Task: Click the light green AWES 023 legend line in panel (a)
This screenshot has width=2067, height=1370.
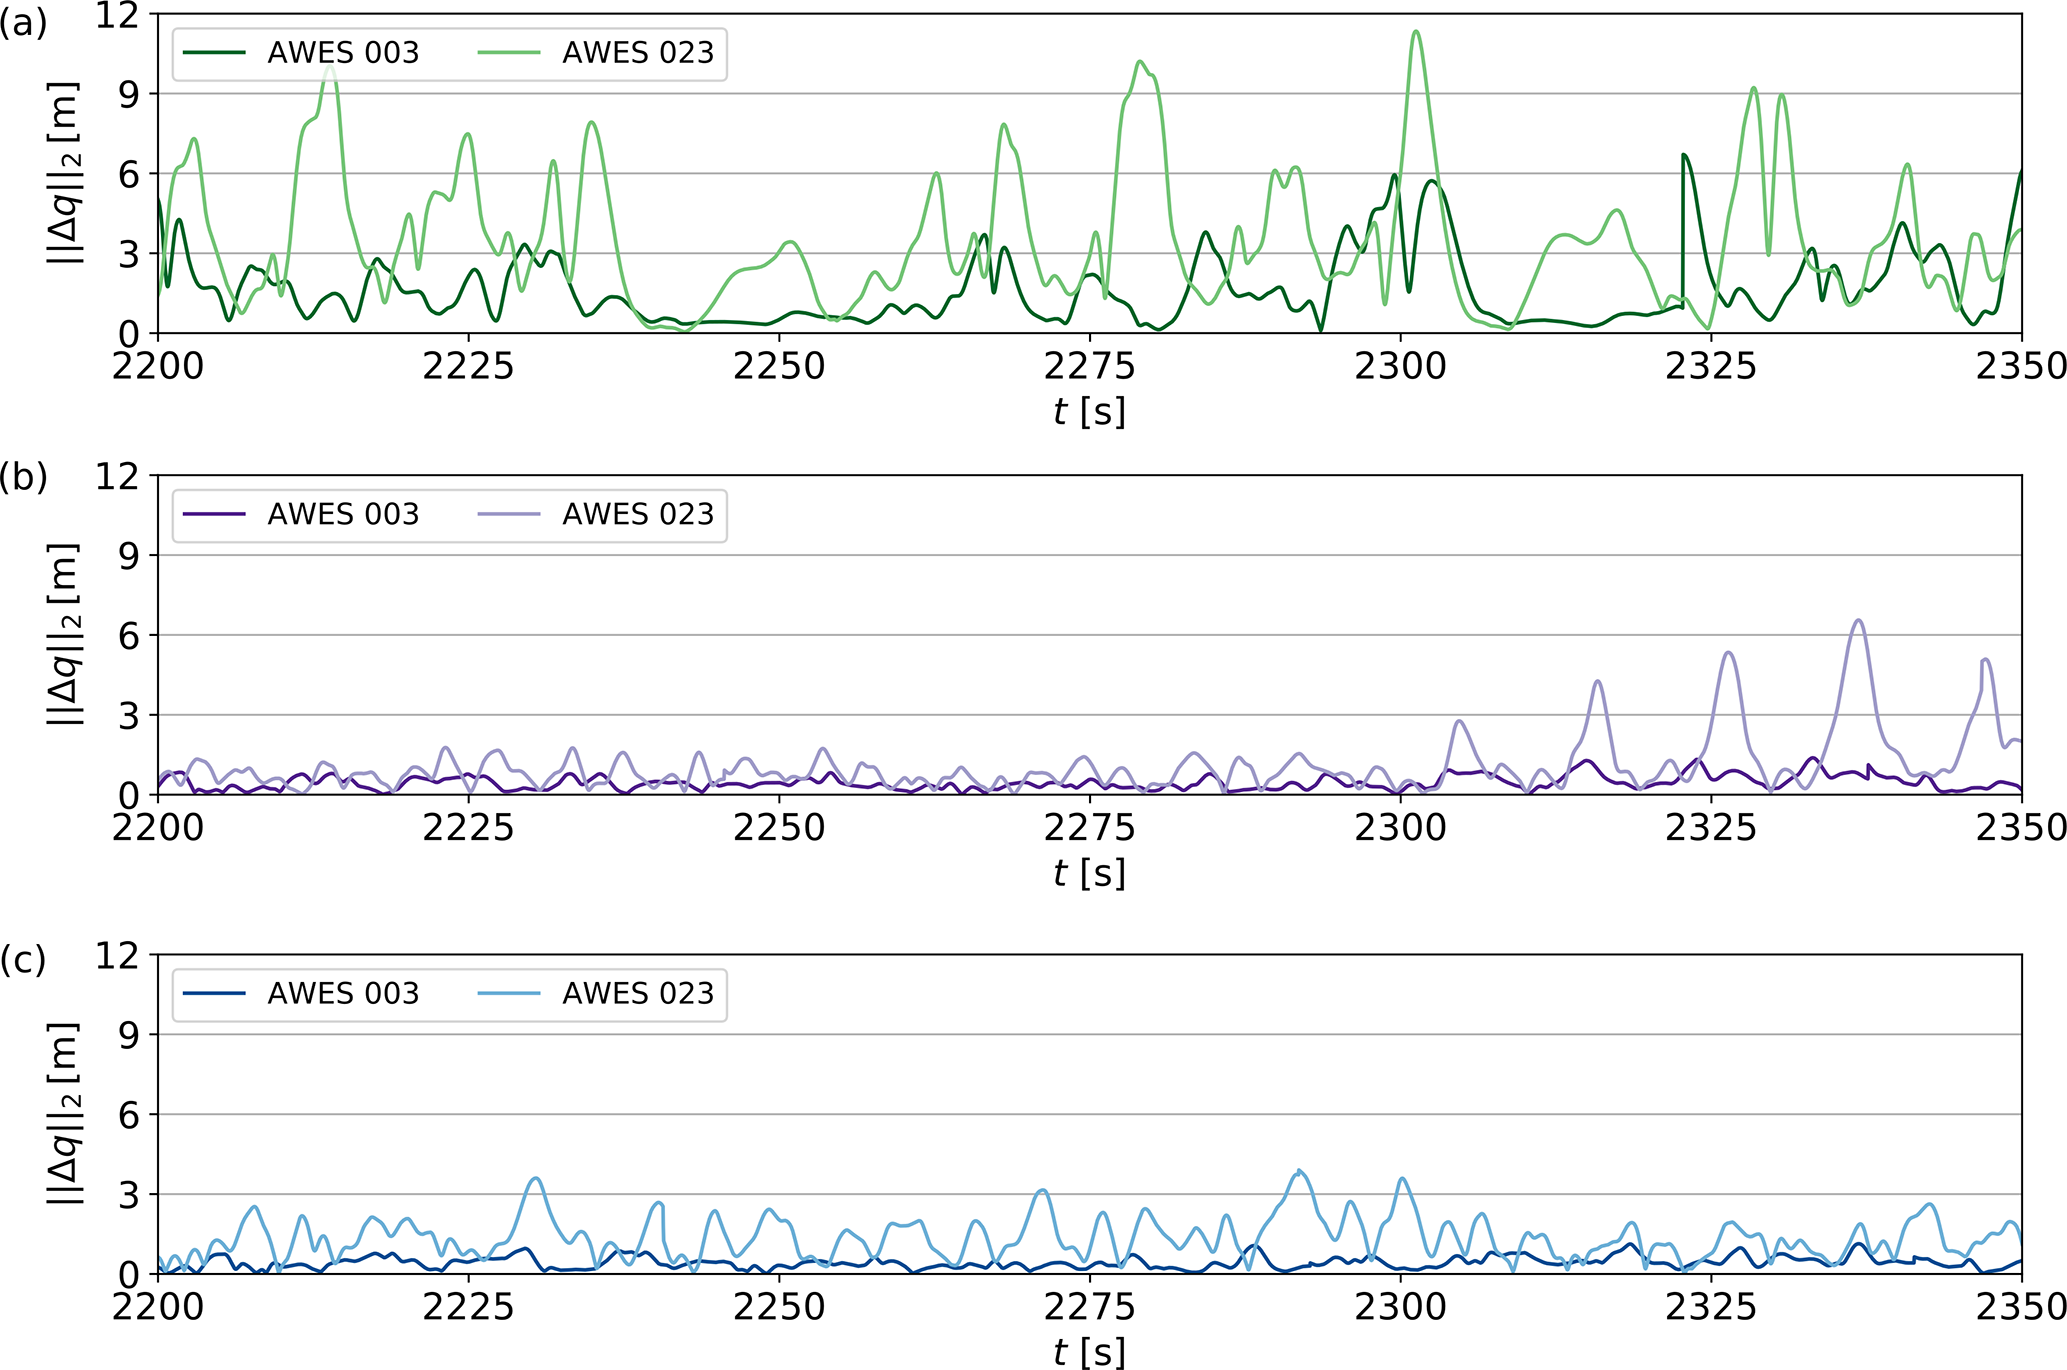Action: click(x=509, y=53)
